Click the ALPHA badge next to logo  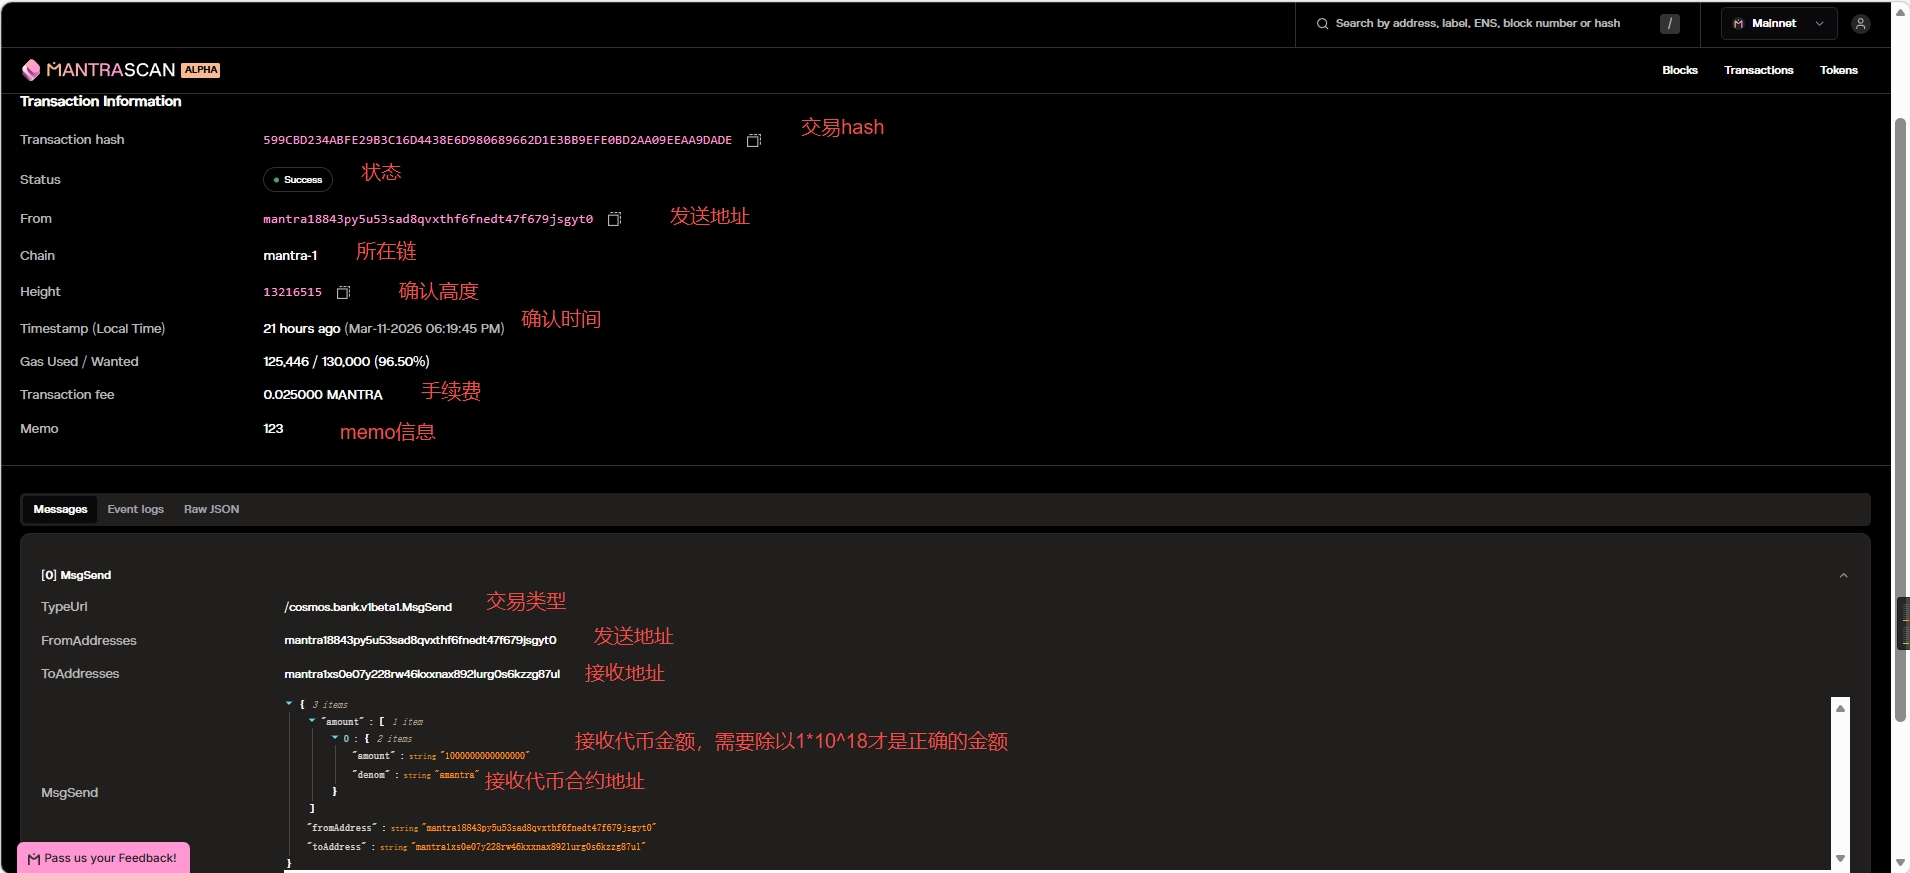pos(201,70)
